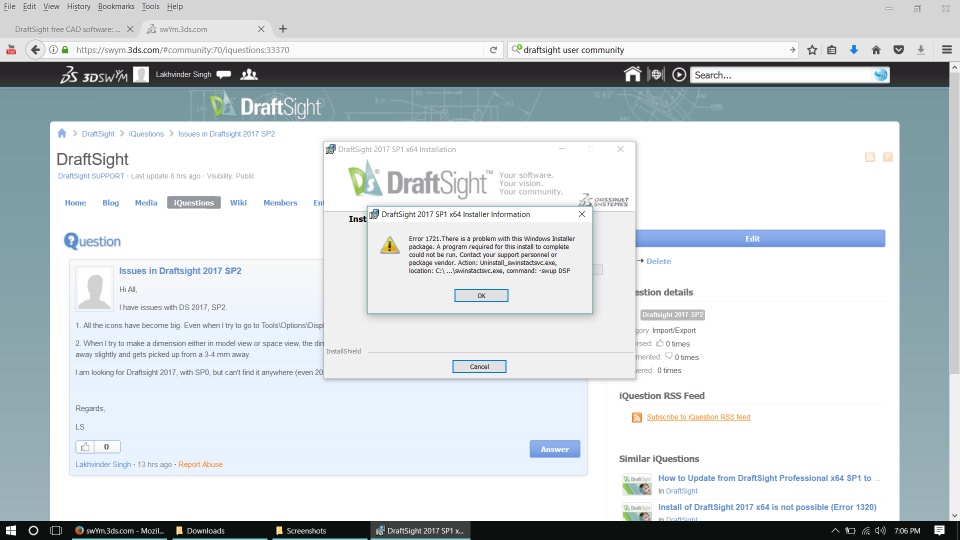Open the Lakhvinder Singh author link
960x540 pixels.
pyautogui.click(x=103, y=465)
